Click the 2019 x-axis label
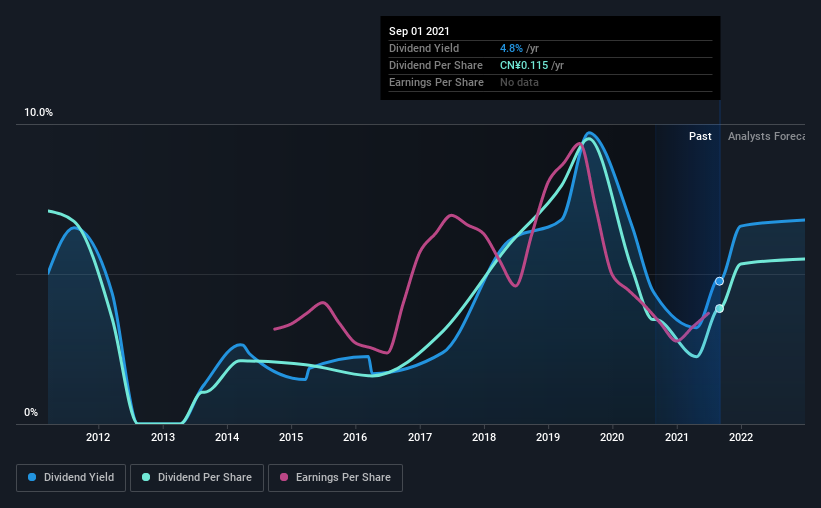This screenshot has width=821, height=508. 548,437
